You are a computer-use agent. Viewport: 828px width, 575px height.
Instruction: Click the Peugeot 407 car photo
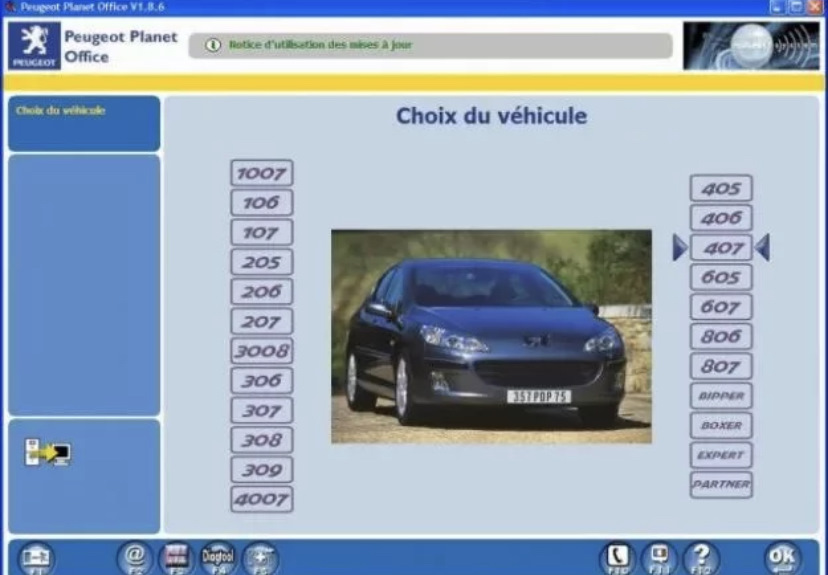(x=491, y=337)
